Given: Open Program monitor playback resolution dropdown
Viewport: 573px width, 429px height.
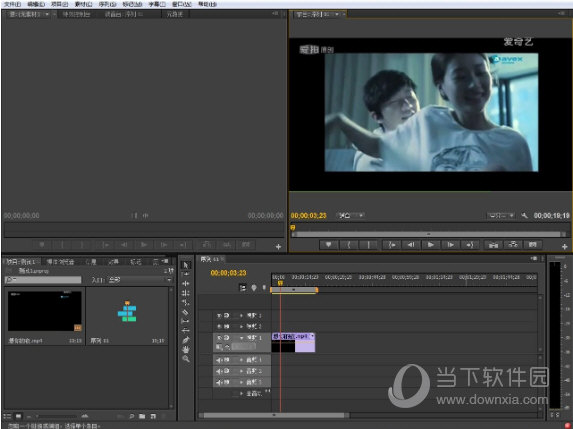Looking at the screenshot, I should 501,216.
